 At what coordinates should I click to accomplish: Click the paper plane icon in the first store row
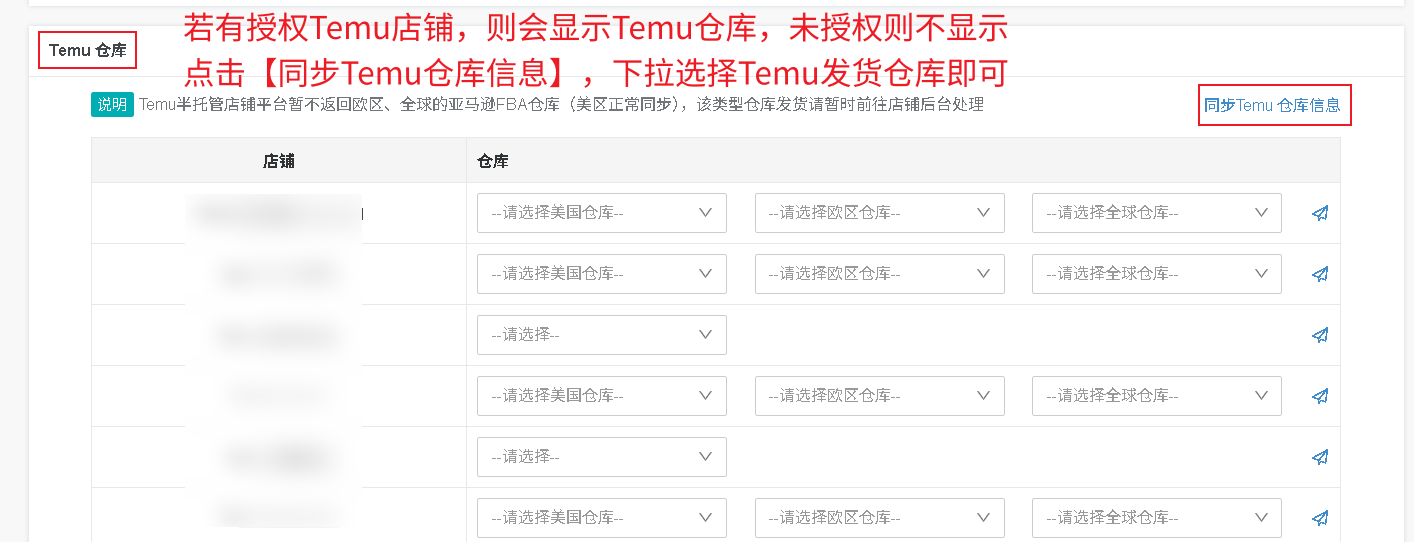click(1320, 213)
